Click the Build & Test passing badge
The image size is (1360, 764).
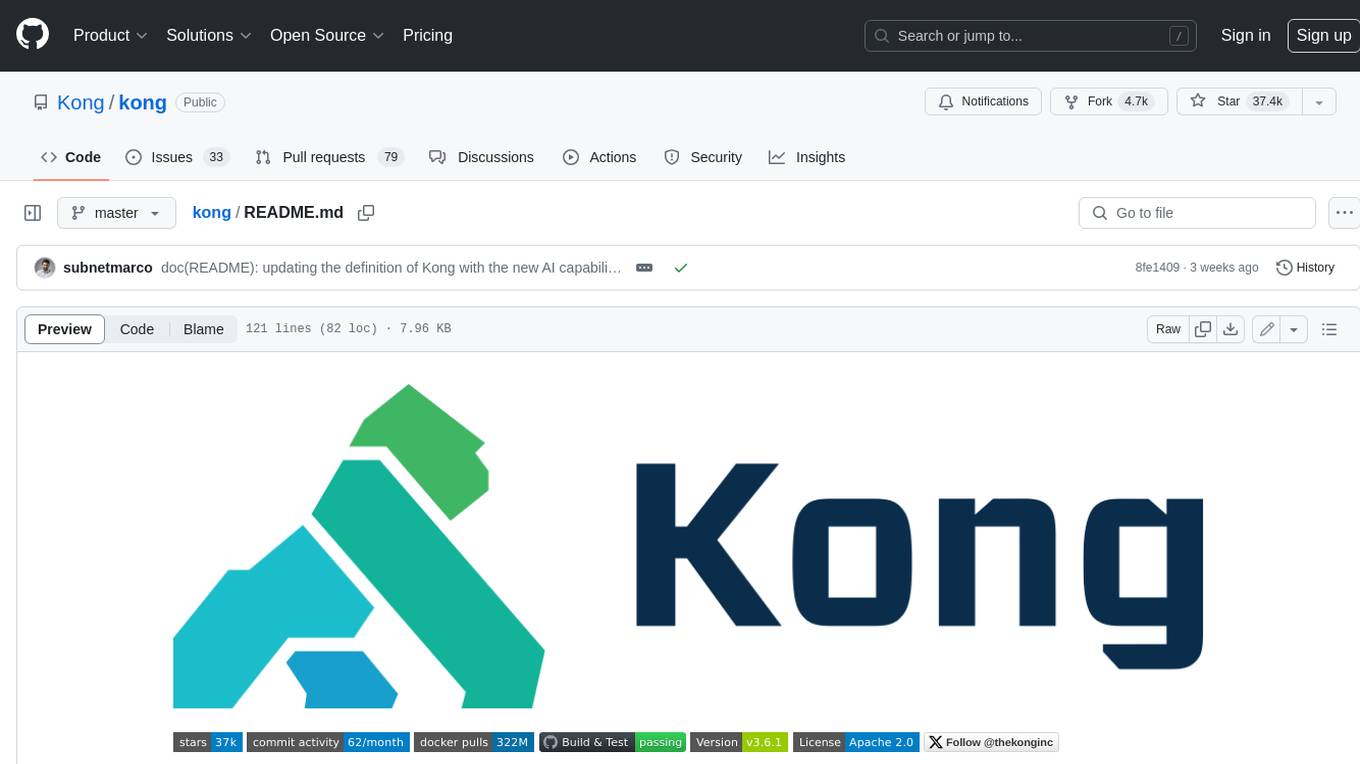(612, 742)
